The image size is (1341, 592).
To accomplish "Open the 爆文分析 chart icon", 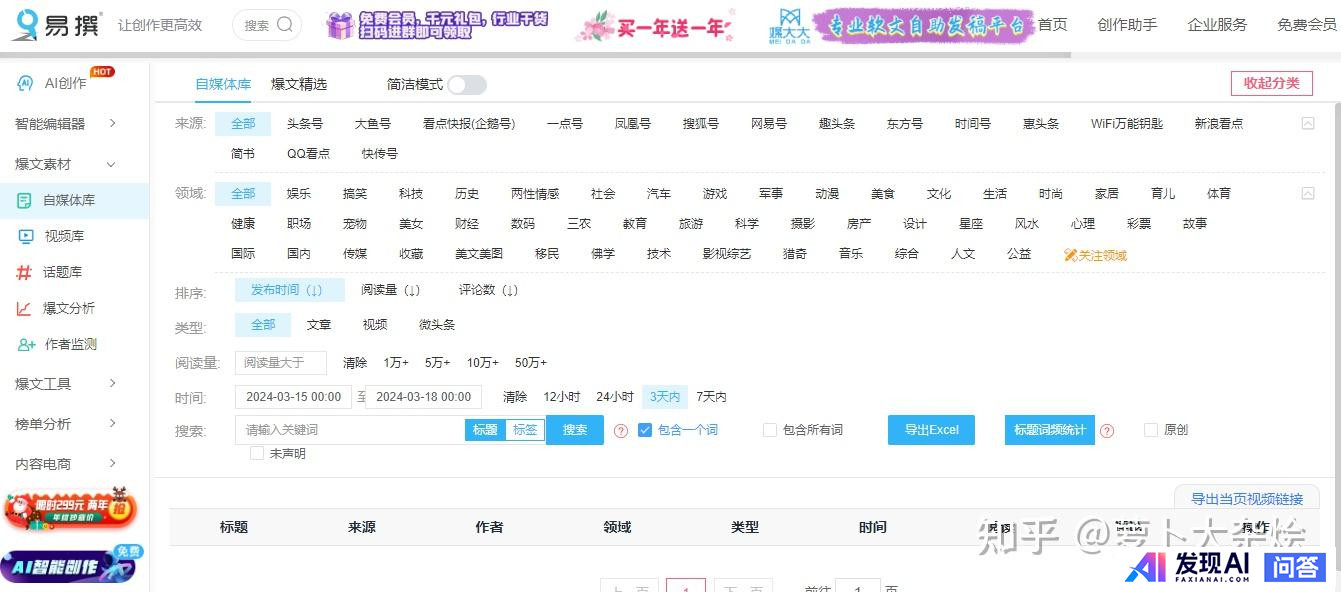I will point(24,308).
